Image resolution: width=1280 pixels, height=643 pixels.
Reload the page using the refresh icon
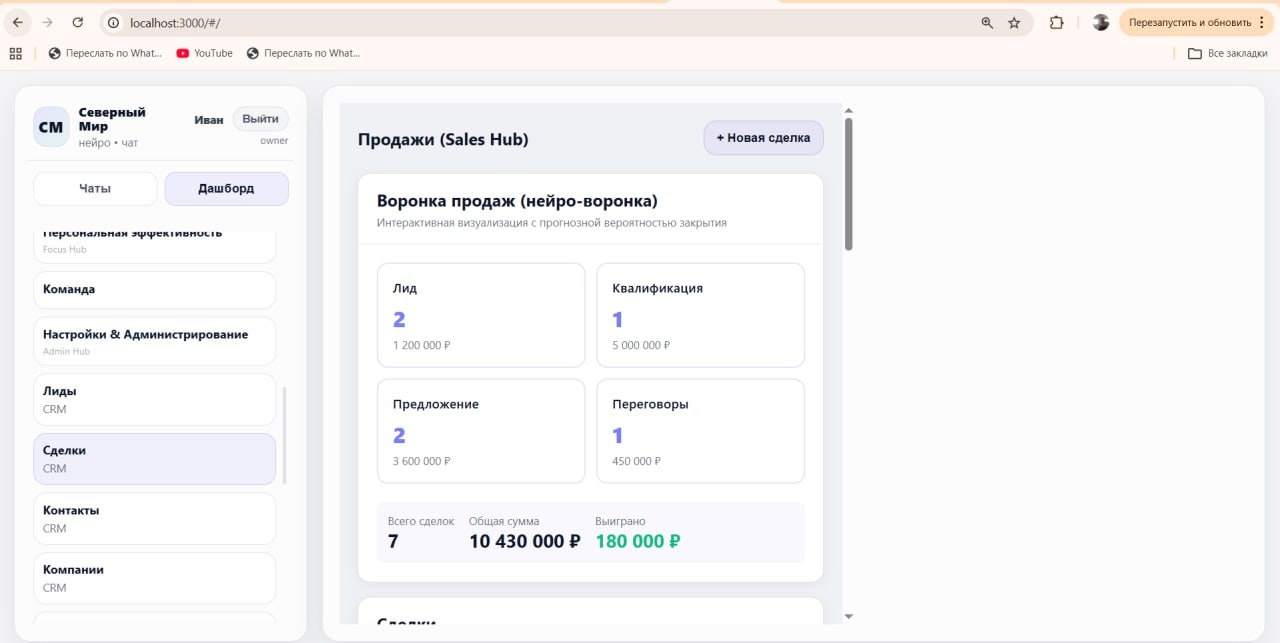(x=78, y=21)
